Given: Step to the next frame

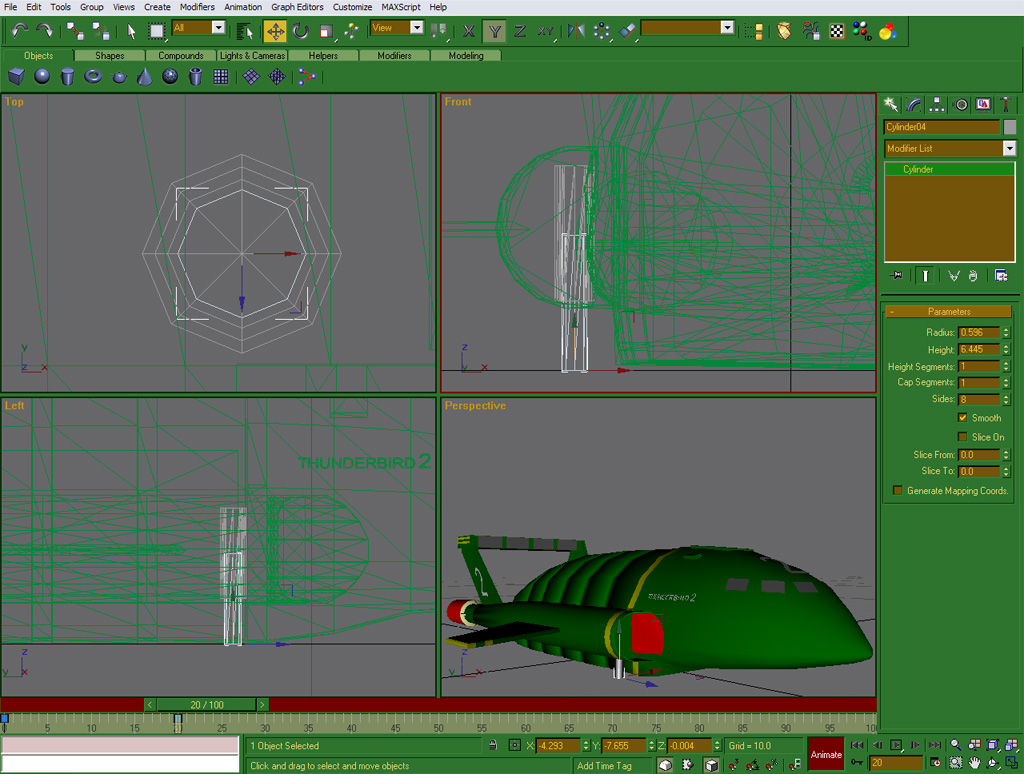Looking at the screenshot, I should coord(916,745).
